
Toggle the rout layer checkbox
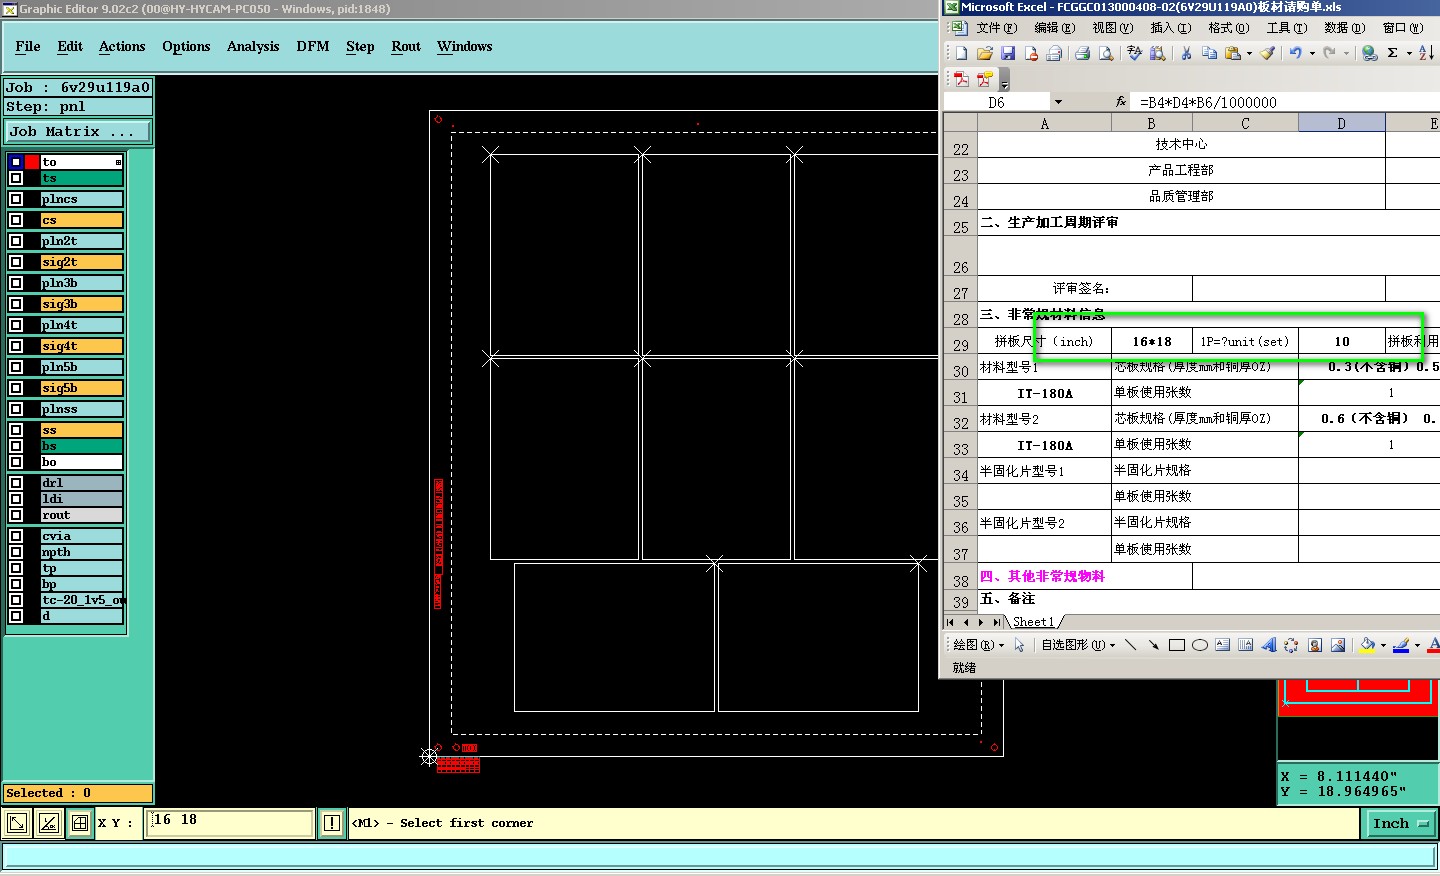[x=16, y=515]
